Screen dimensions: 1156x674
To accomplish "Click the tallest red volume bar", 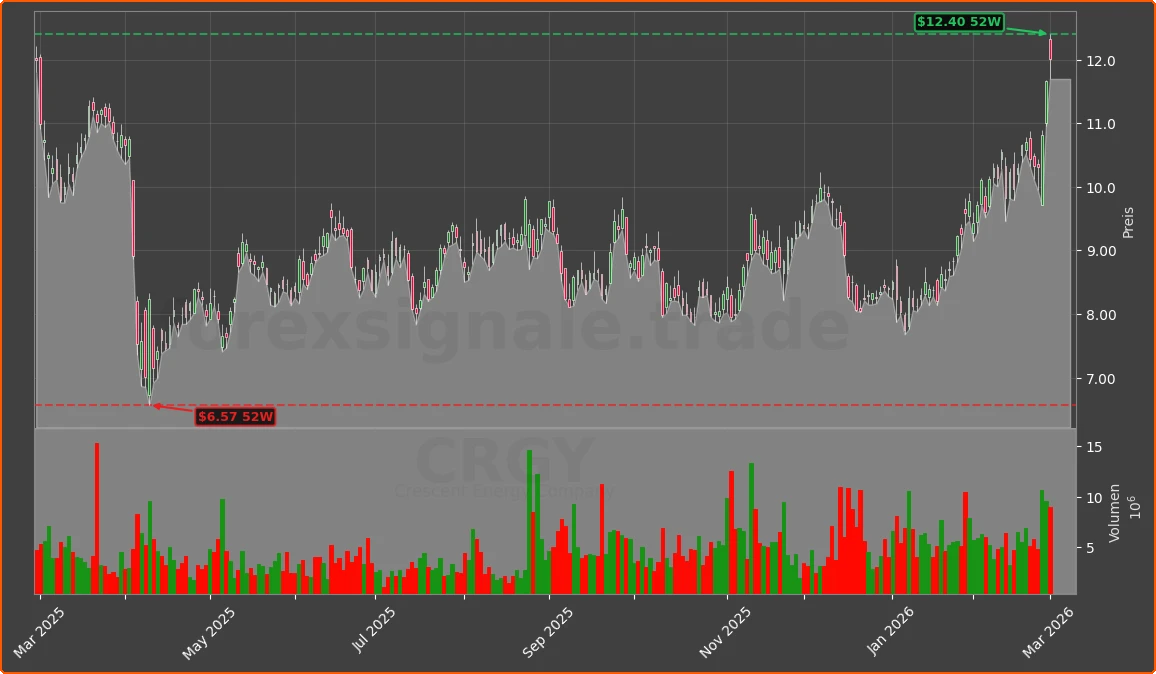I will (97, 518).
